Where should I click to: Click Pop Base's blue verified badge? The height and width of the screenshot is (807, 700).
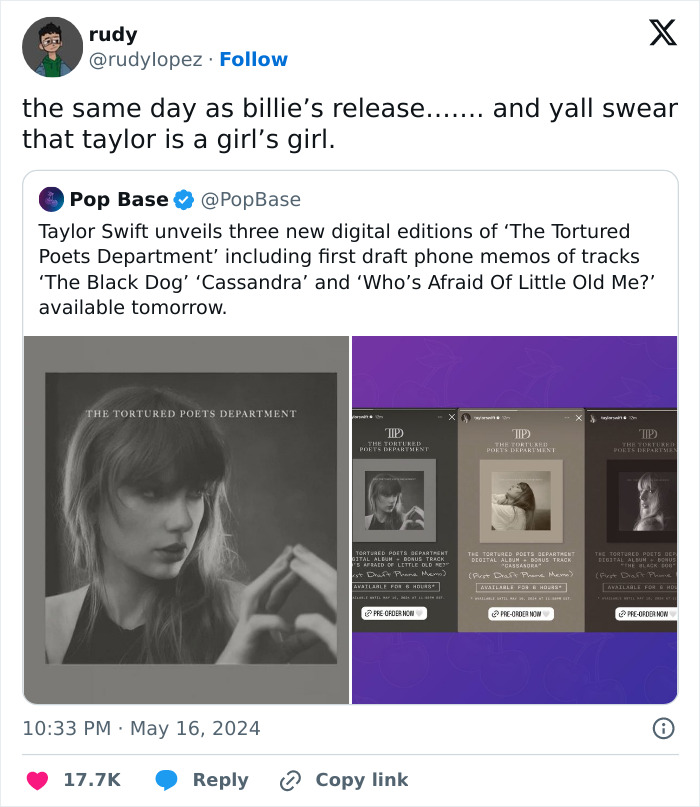(x=182, y=199)
